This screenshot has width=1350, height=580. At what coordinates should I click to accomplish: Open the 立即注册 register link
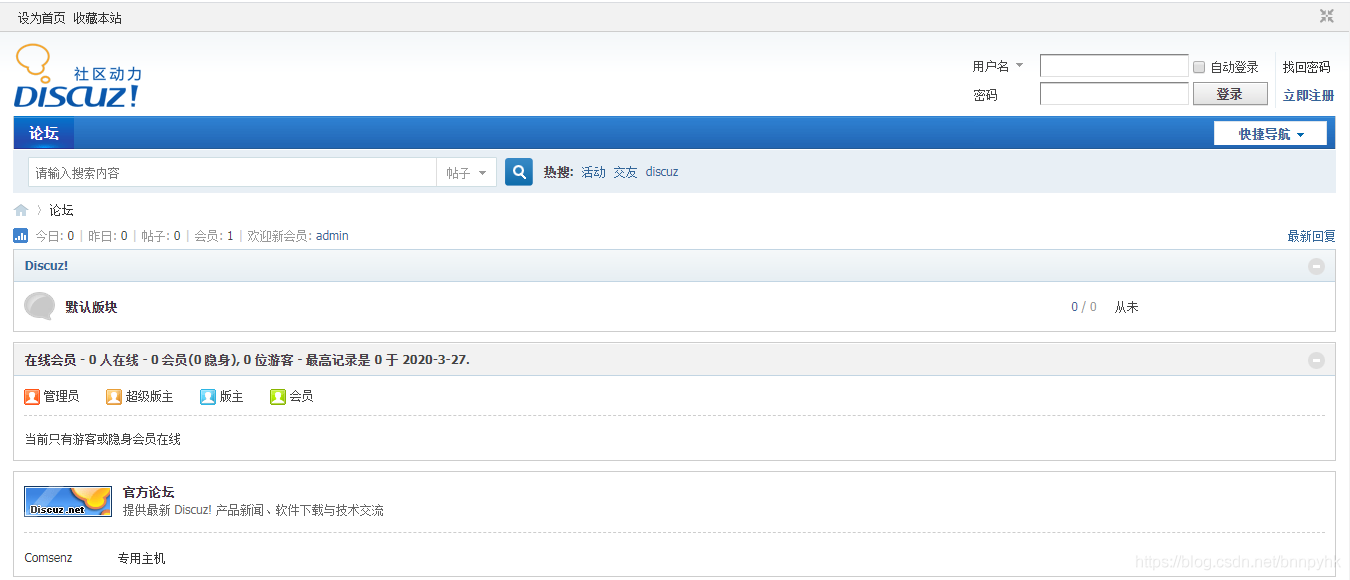point(1309,95)
